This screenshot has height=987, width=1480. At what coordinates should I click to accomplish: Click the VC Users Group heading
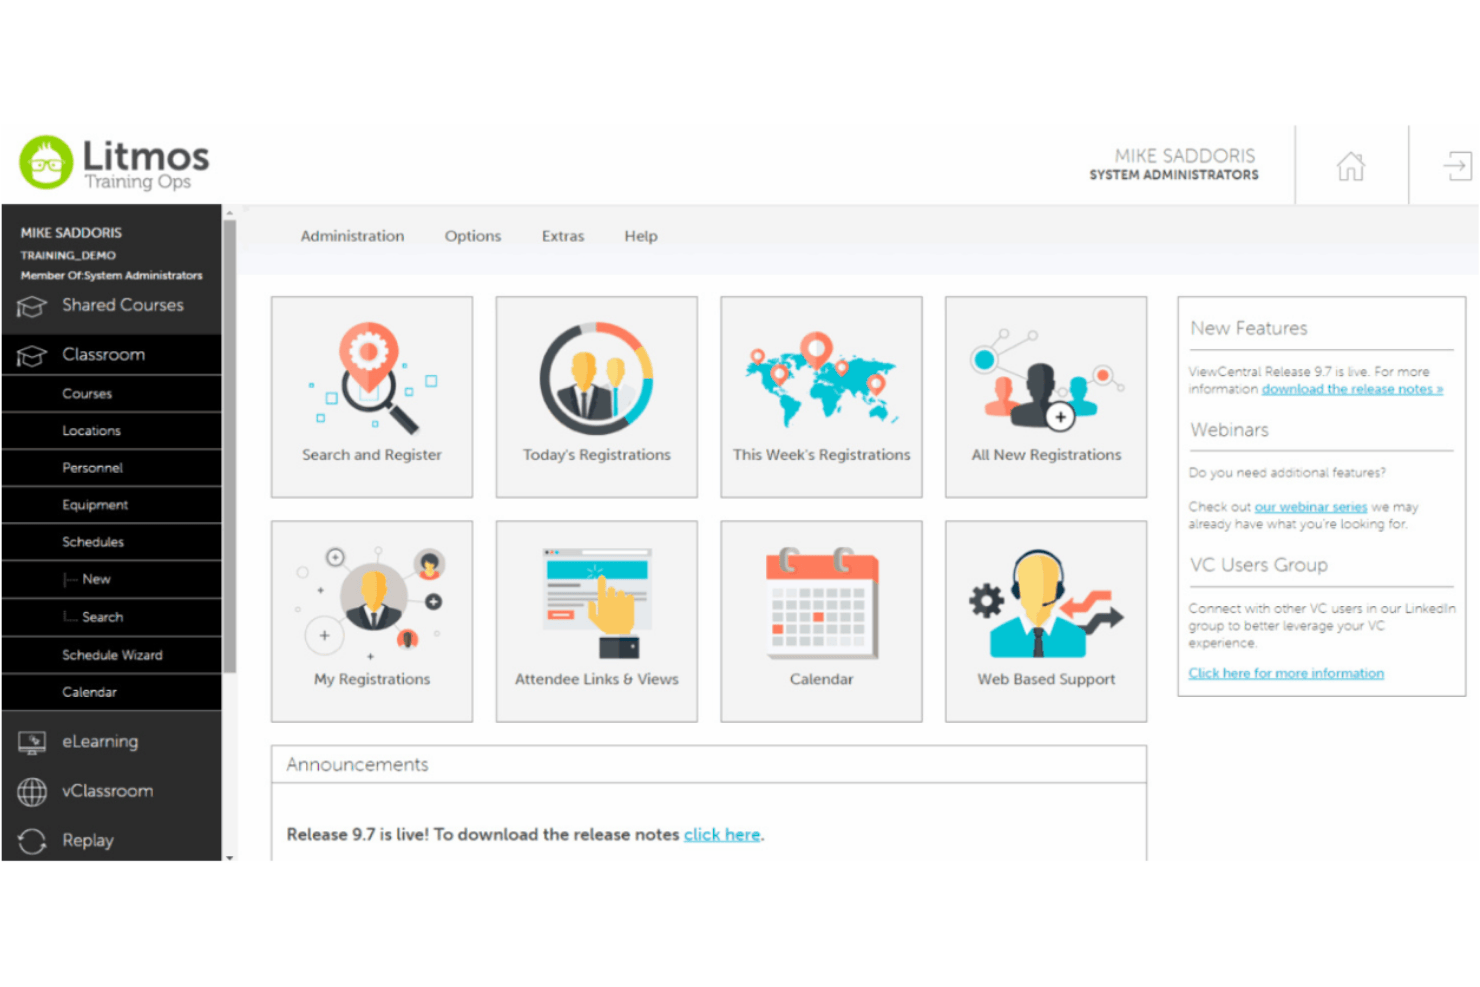point(1259,565)
